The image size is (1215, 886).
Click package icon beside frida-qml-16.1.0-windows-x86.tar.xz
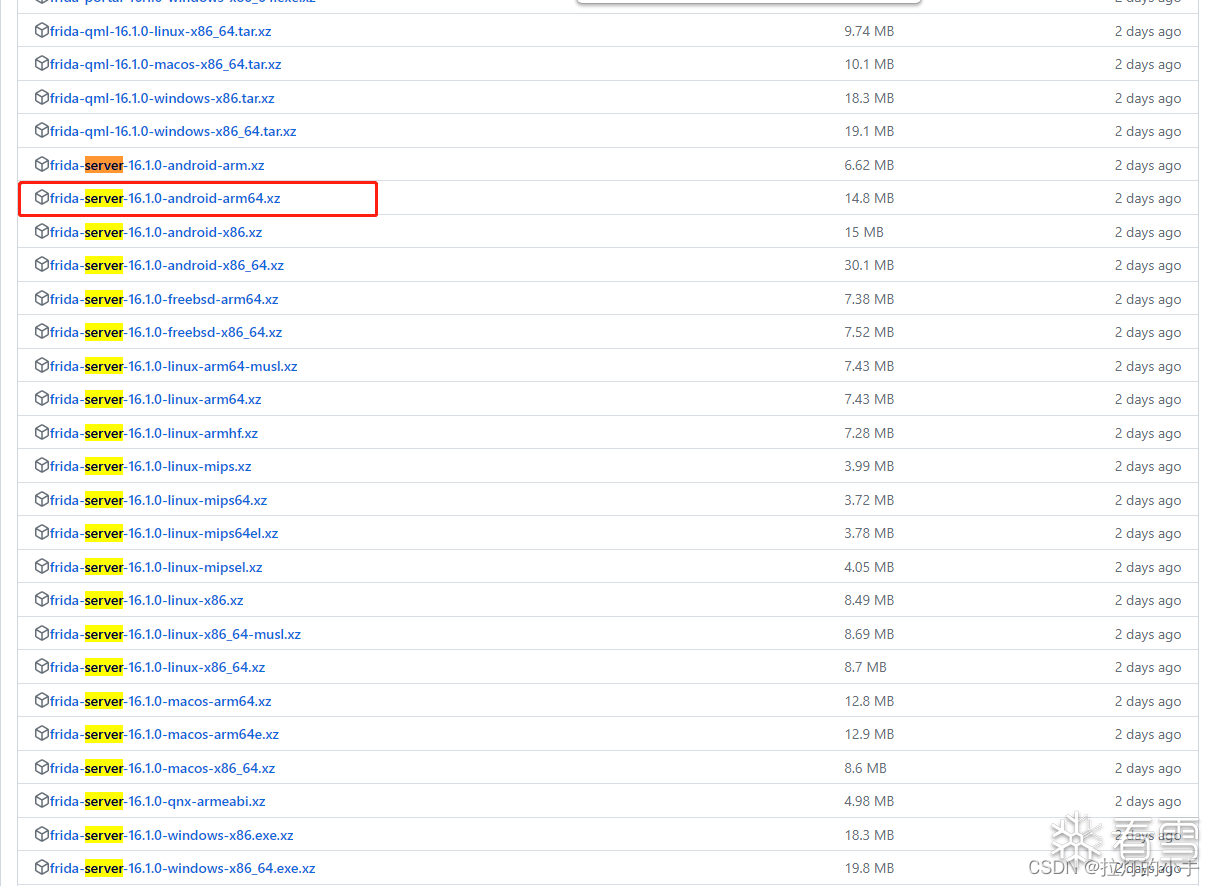(42, 98)
